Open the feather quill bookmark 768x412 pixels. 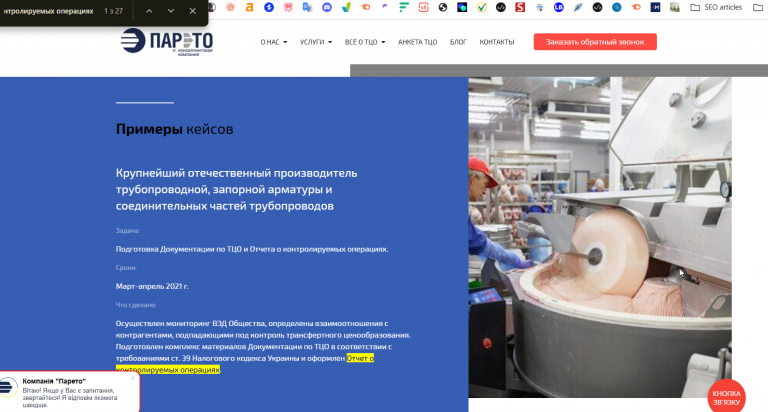tap(578, 7)
